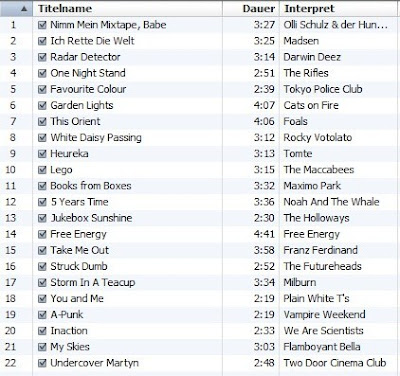The image size is (400, 376).
Task: Click the duration 4:41 cell
Action: click(251, 234)
